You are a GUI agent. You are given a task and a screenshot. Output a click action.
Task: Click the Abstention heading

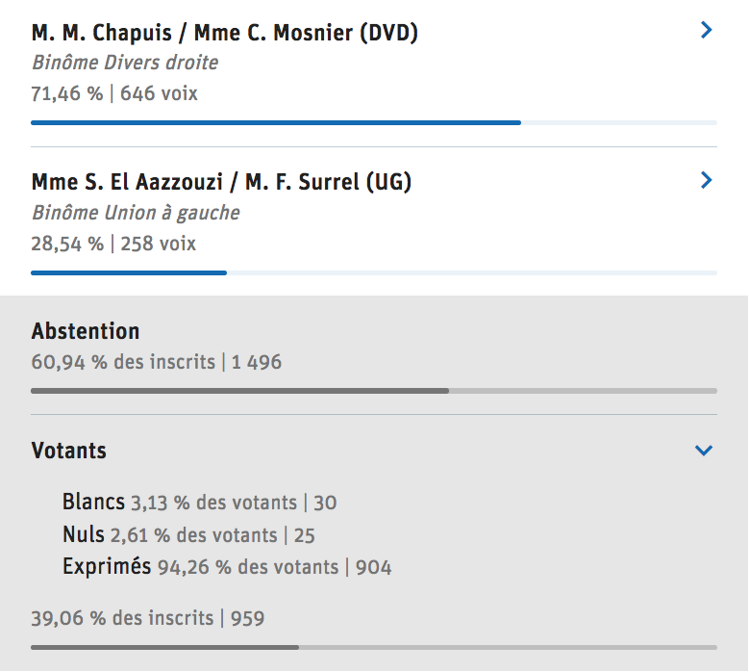[x=86, y=331]
